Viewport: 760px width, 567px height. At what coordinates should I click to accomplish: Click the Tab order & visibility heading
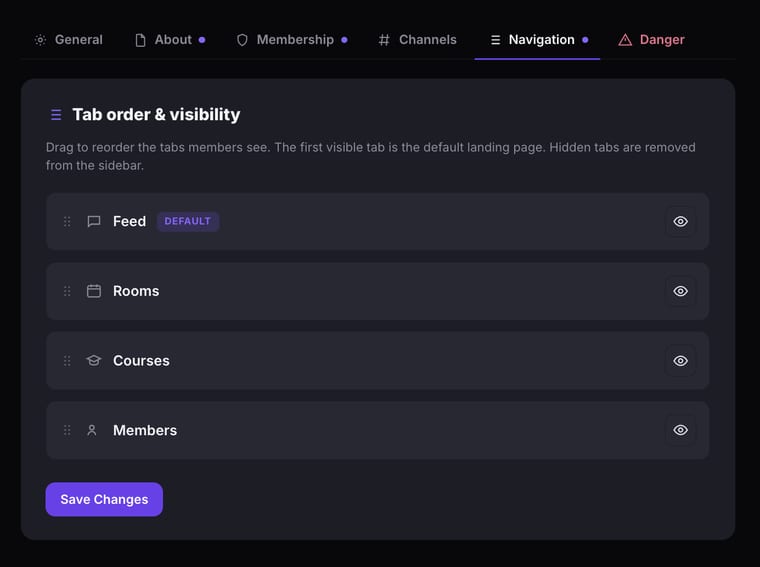coord(156,115)
